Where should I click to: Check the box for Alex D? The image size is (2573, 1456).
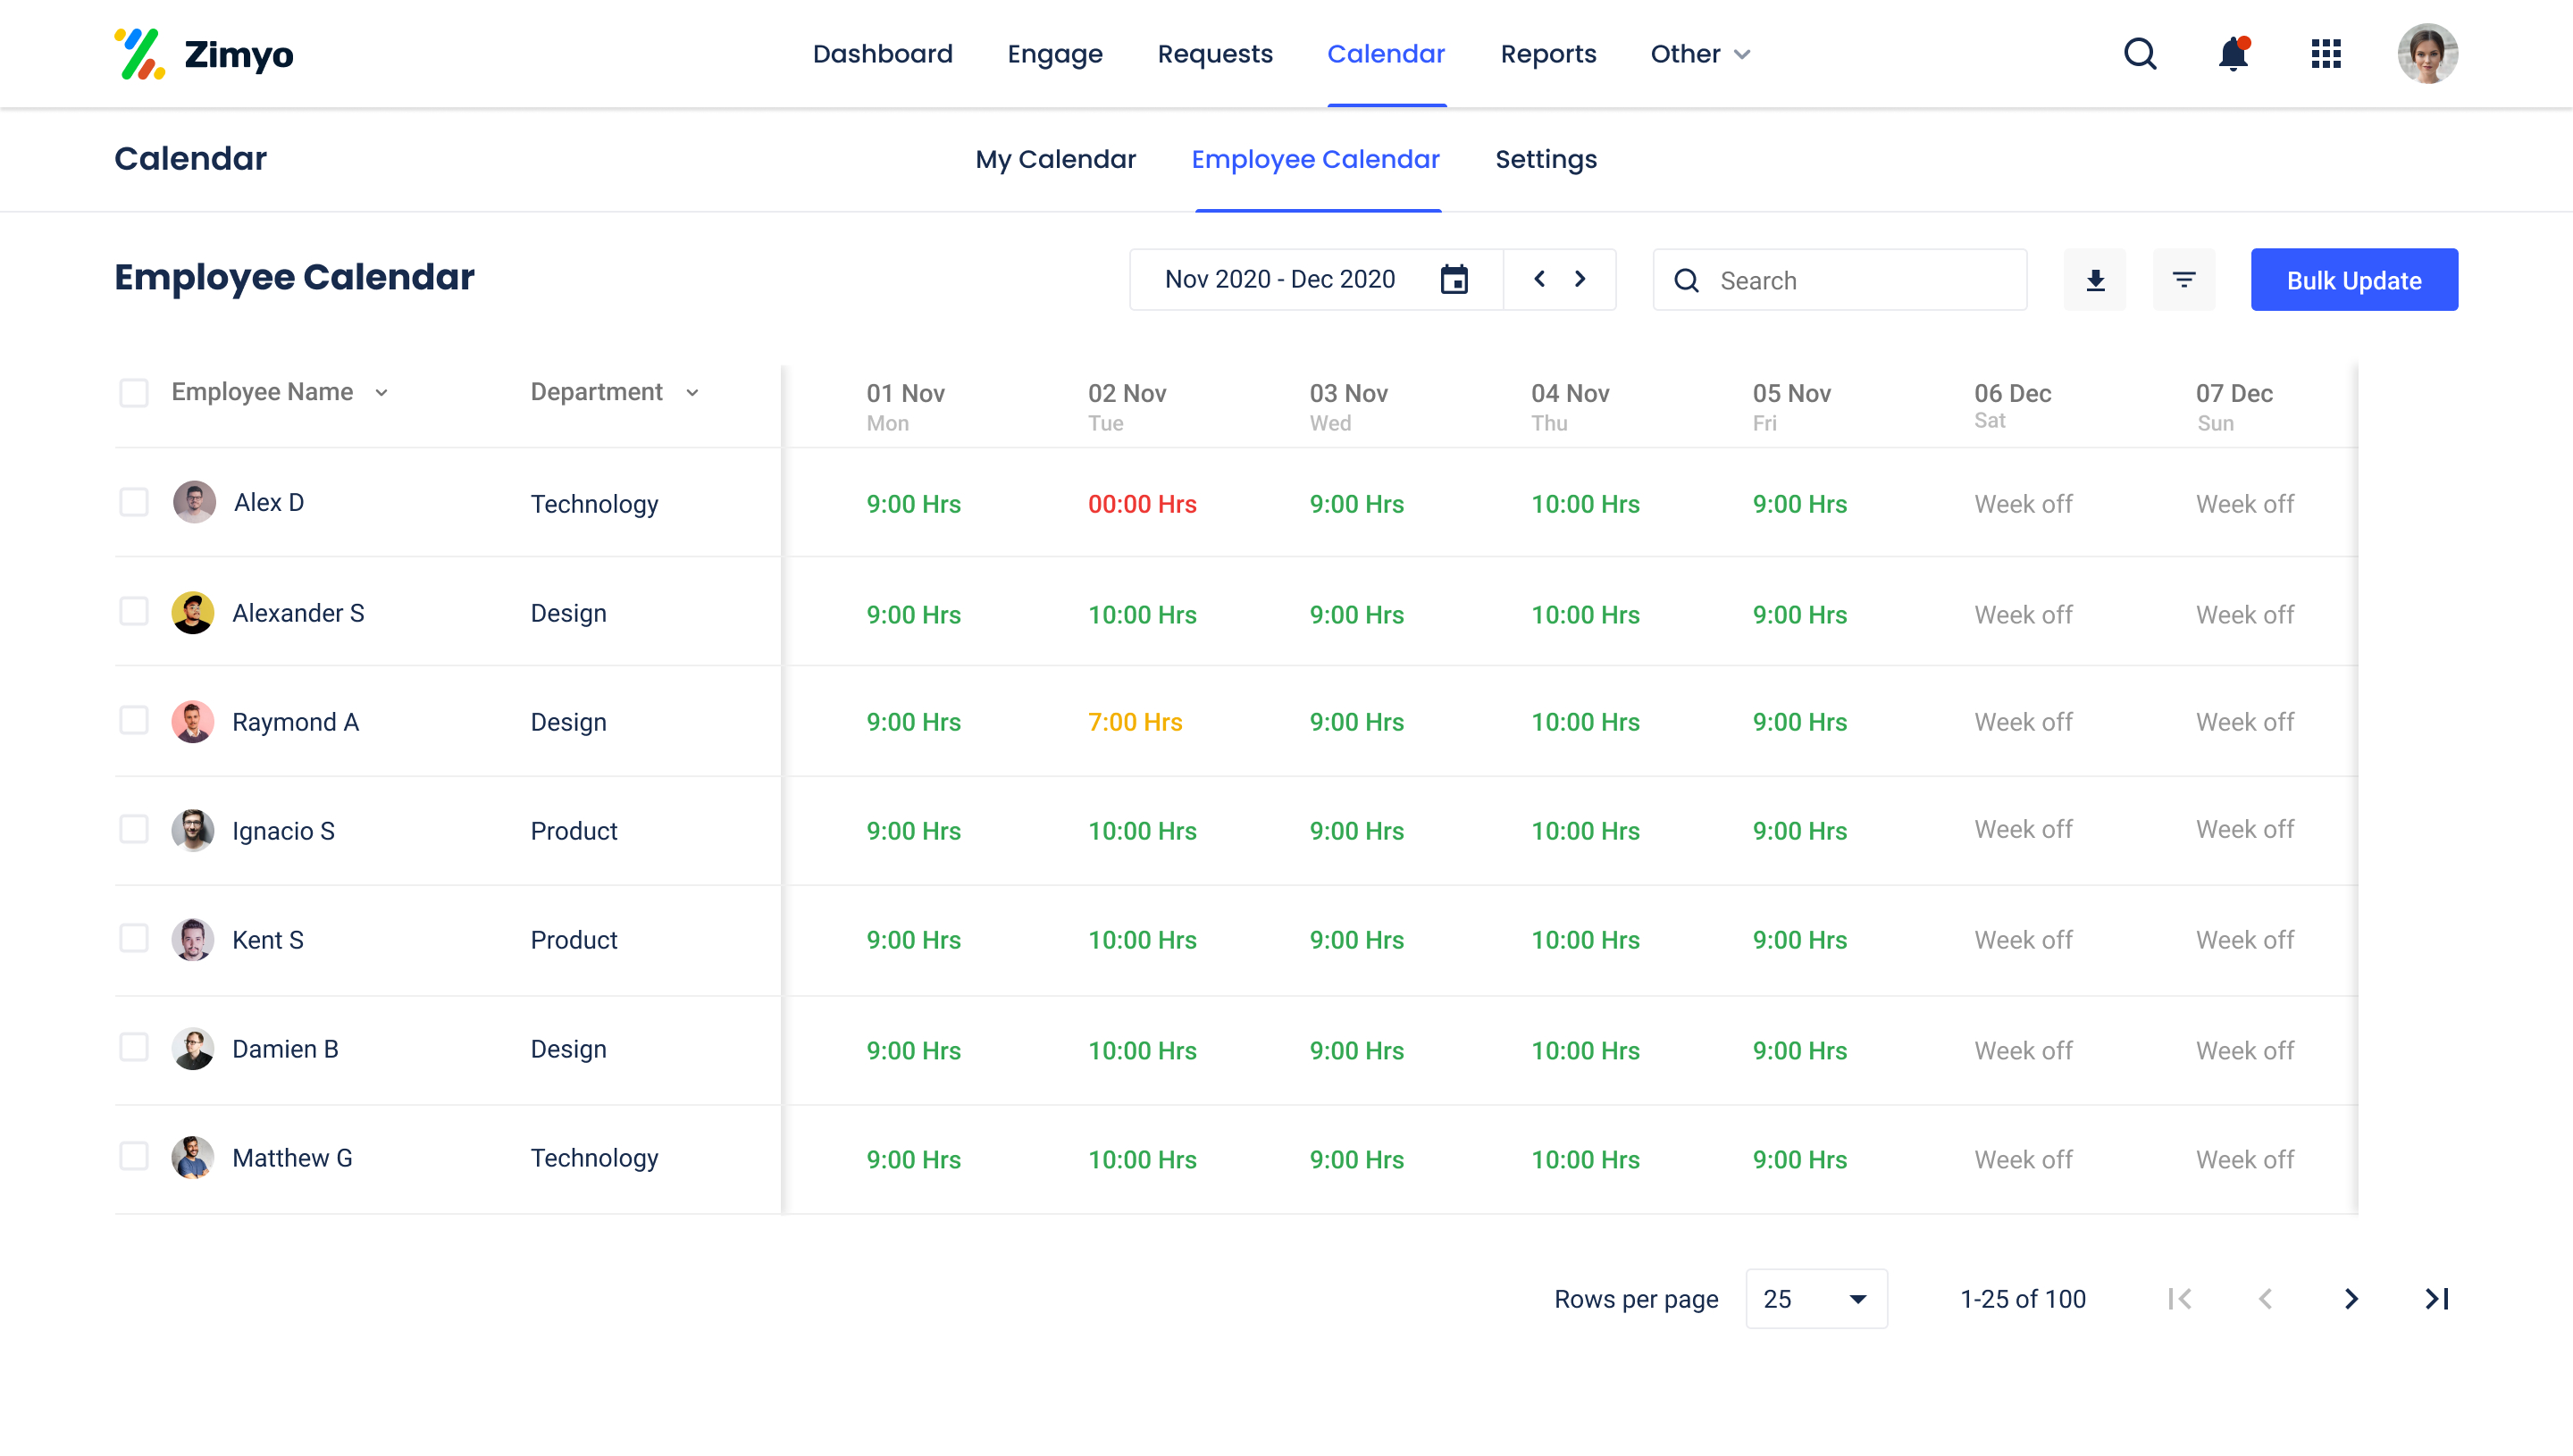click(134, 502)
